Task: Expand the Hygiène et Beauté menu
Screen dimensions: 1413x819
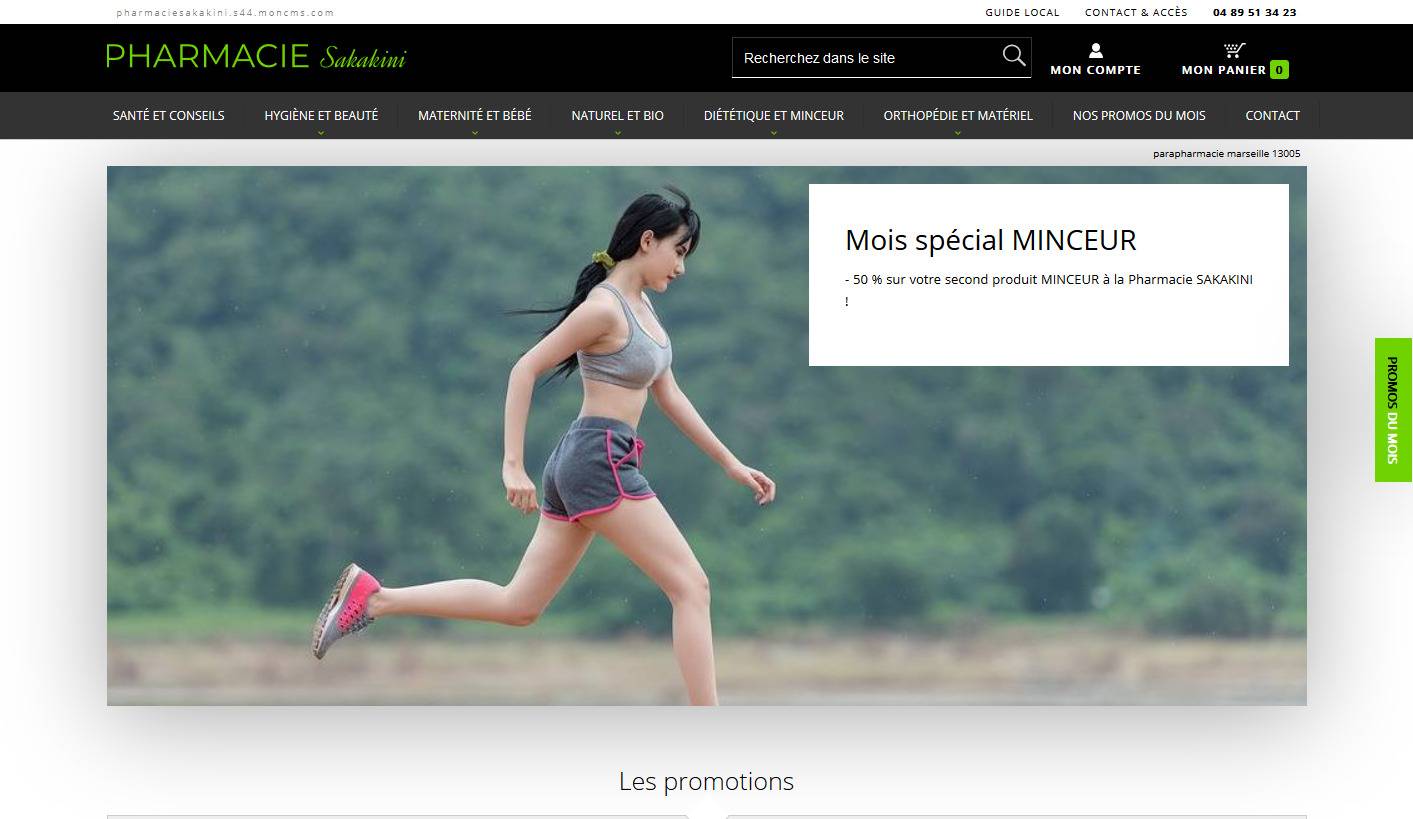Action: pyautogui.click(x=321, y=116)
